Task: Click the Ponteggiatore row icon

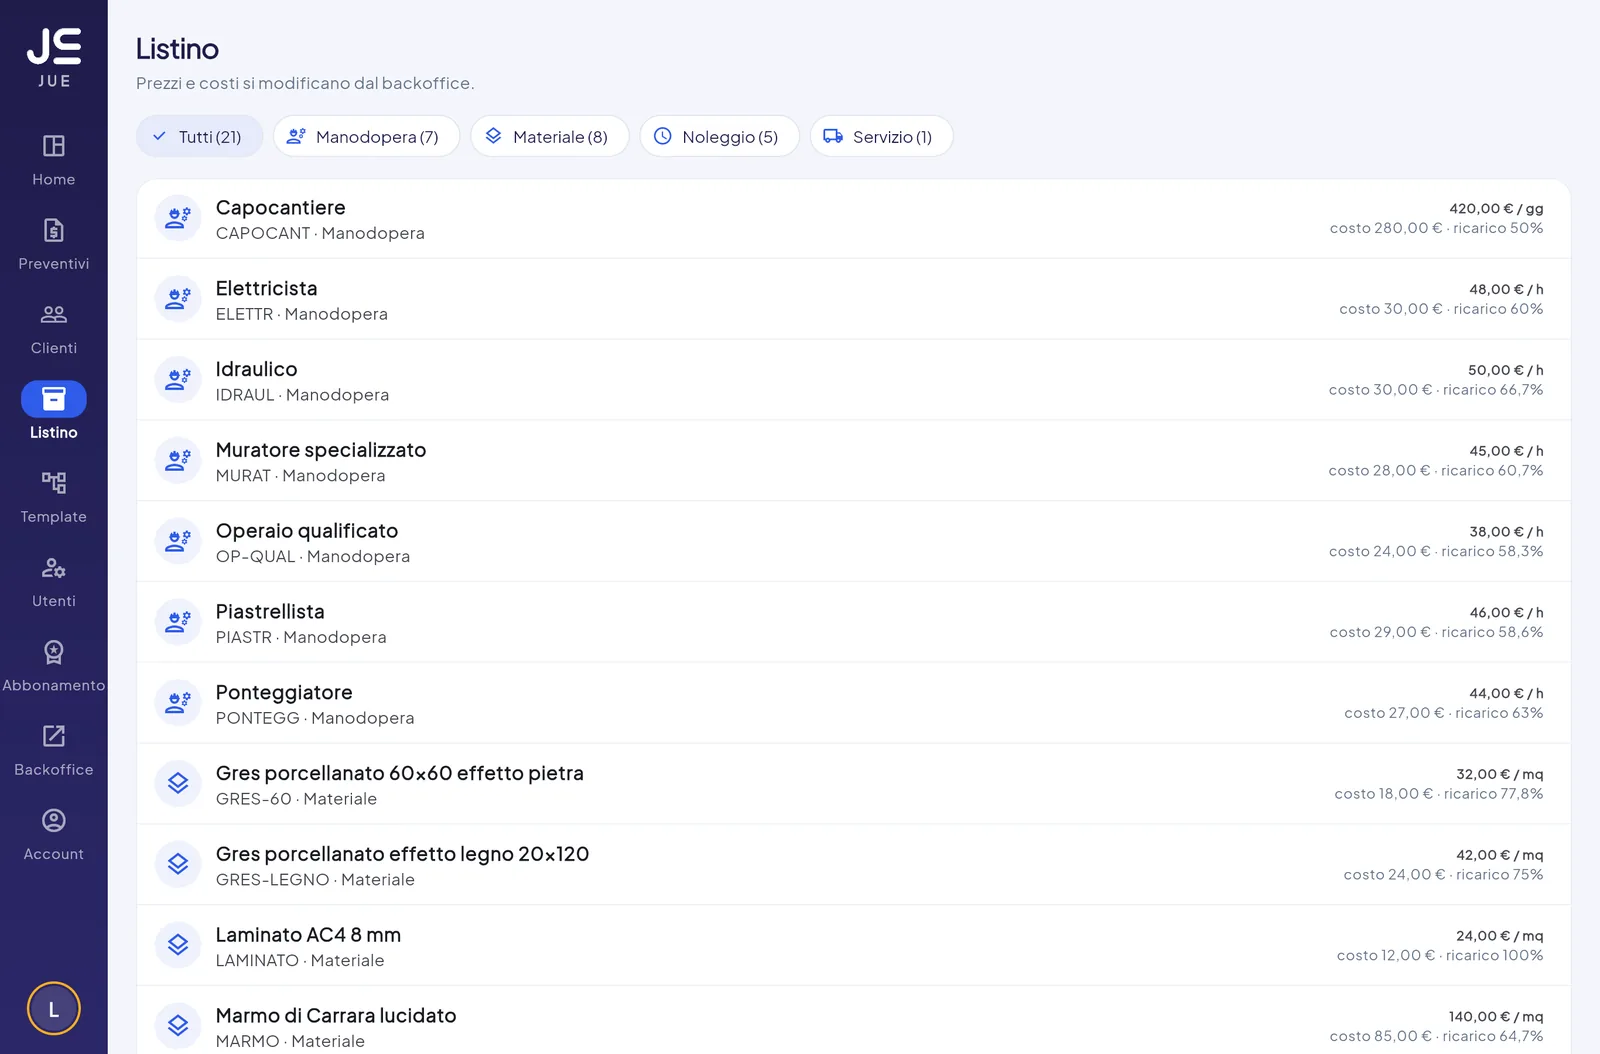Action: click(178, 703)
